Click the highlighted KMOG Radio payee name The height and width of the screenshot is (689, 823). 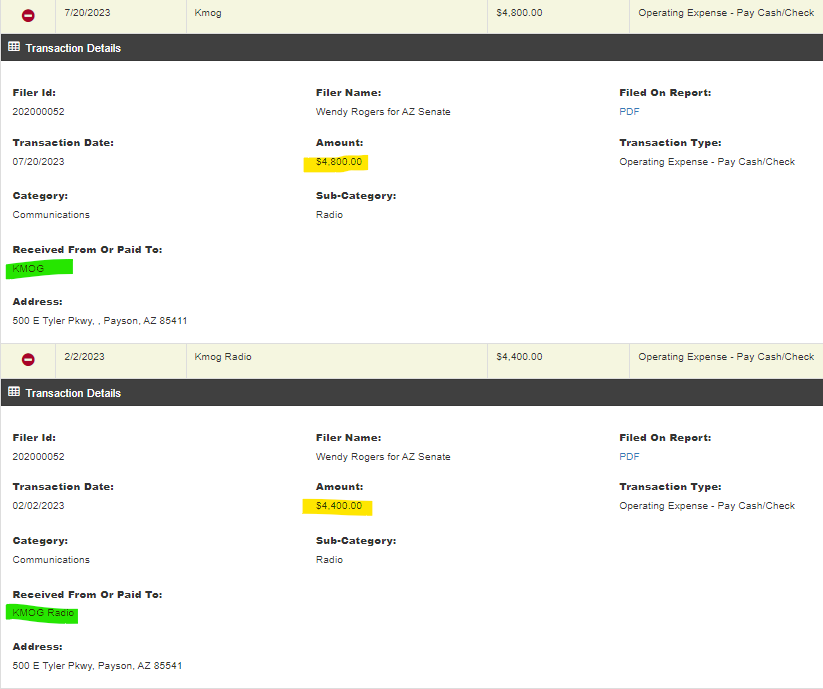tap(43, 613)
